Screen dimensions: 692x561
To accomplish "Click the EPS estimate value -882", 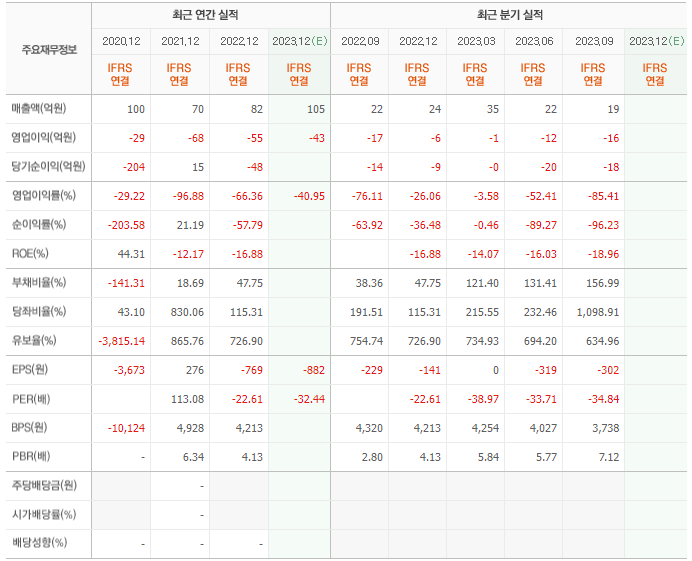I will click(x=314, y=370).
